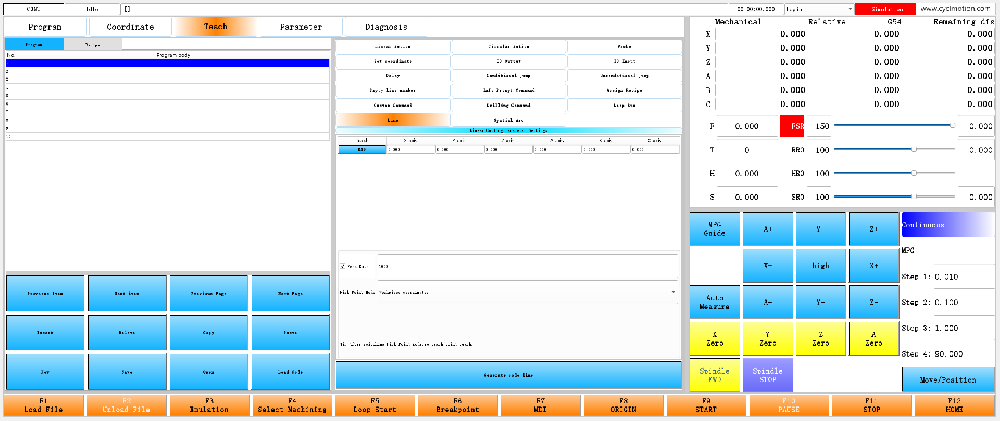Click the X- jog button
This screenshot has height=421, width=1000.
(x=768, y=265)
